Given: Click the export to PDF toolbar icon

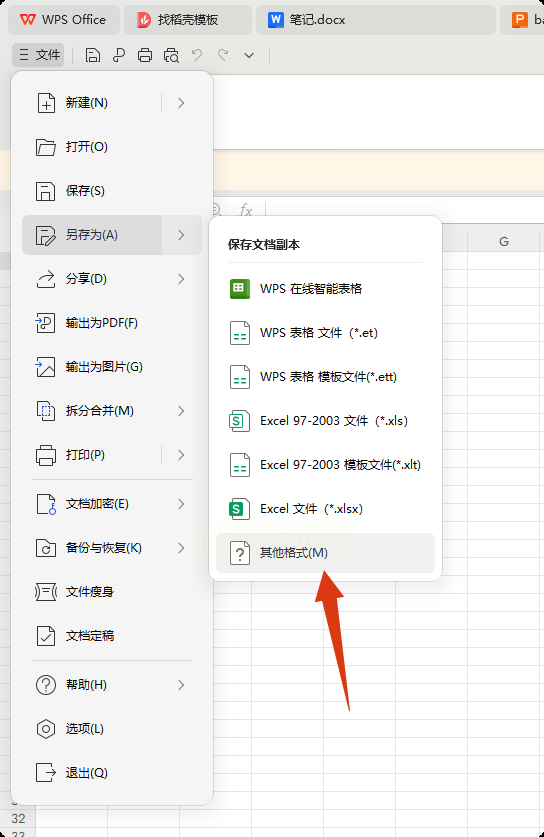Looking at the screenshot, I should [119, 55].
